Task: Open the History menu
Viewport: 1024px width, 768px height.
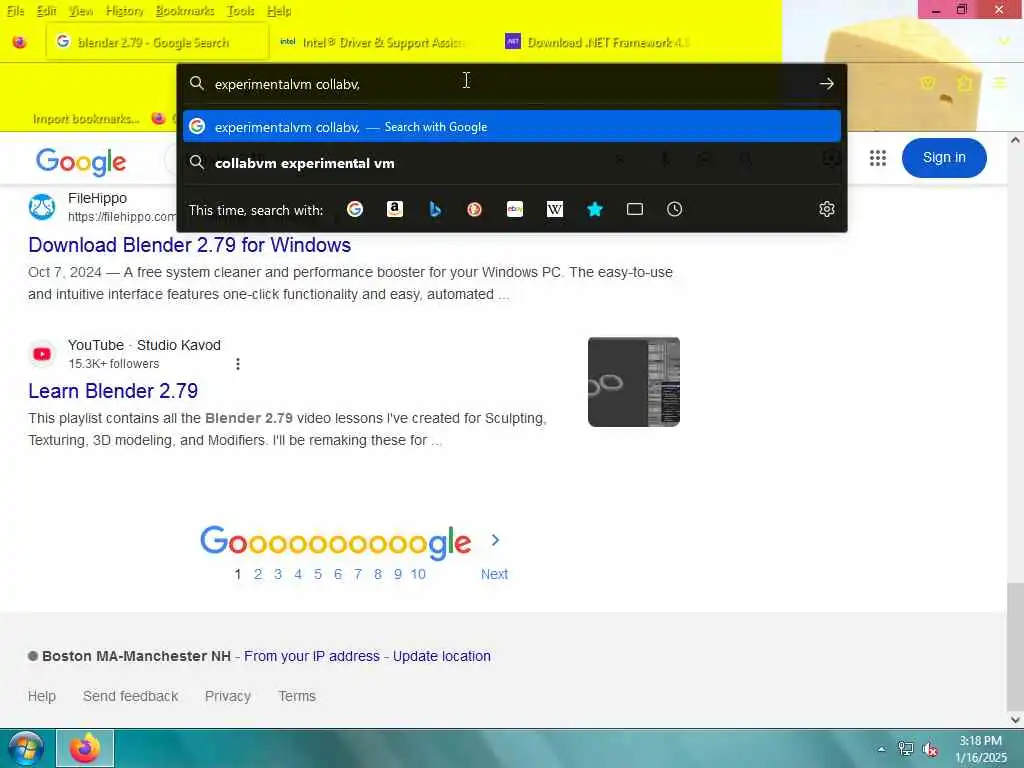Action: click(x=125, y=11)
